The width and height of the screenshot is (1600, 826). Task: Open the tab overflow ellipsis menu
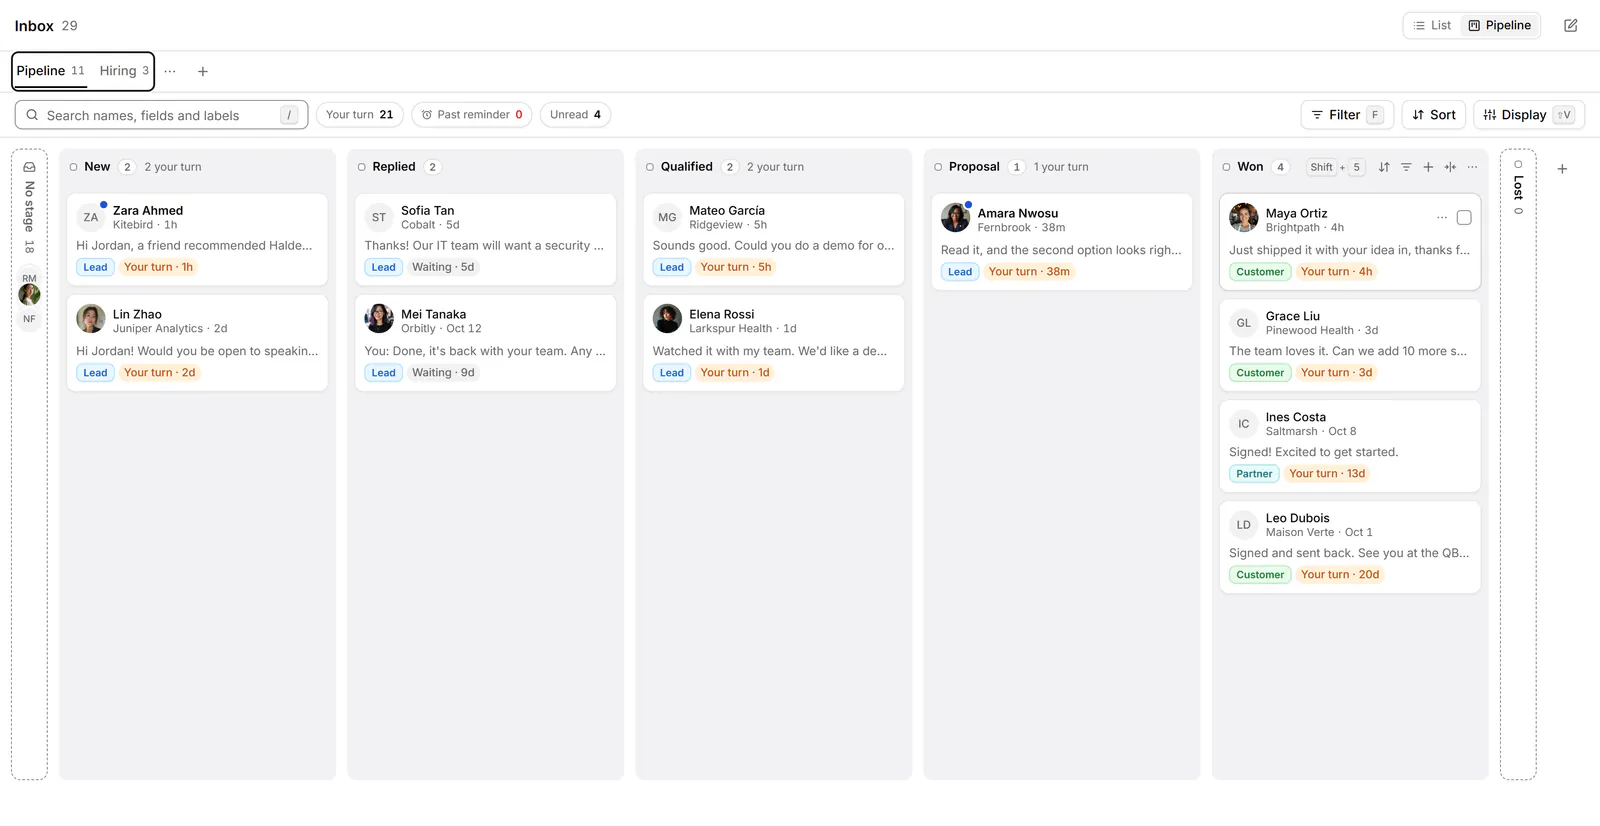pos(170,71)
